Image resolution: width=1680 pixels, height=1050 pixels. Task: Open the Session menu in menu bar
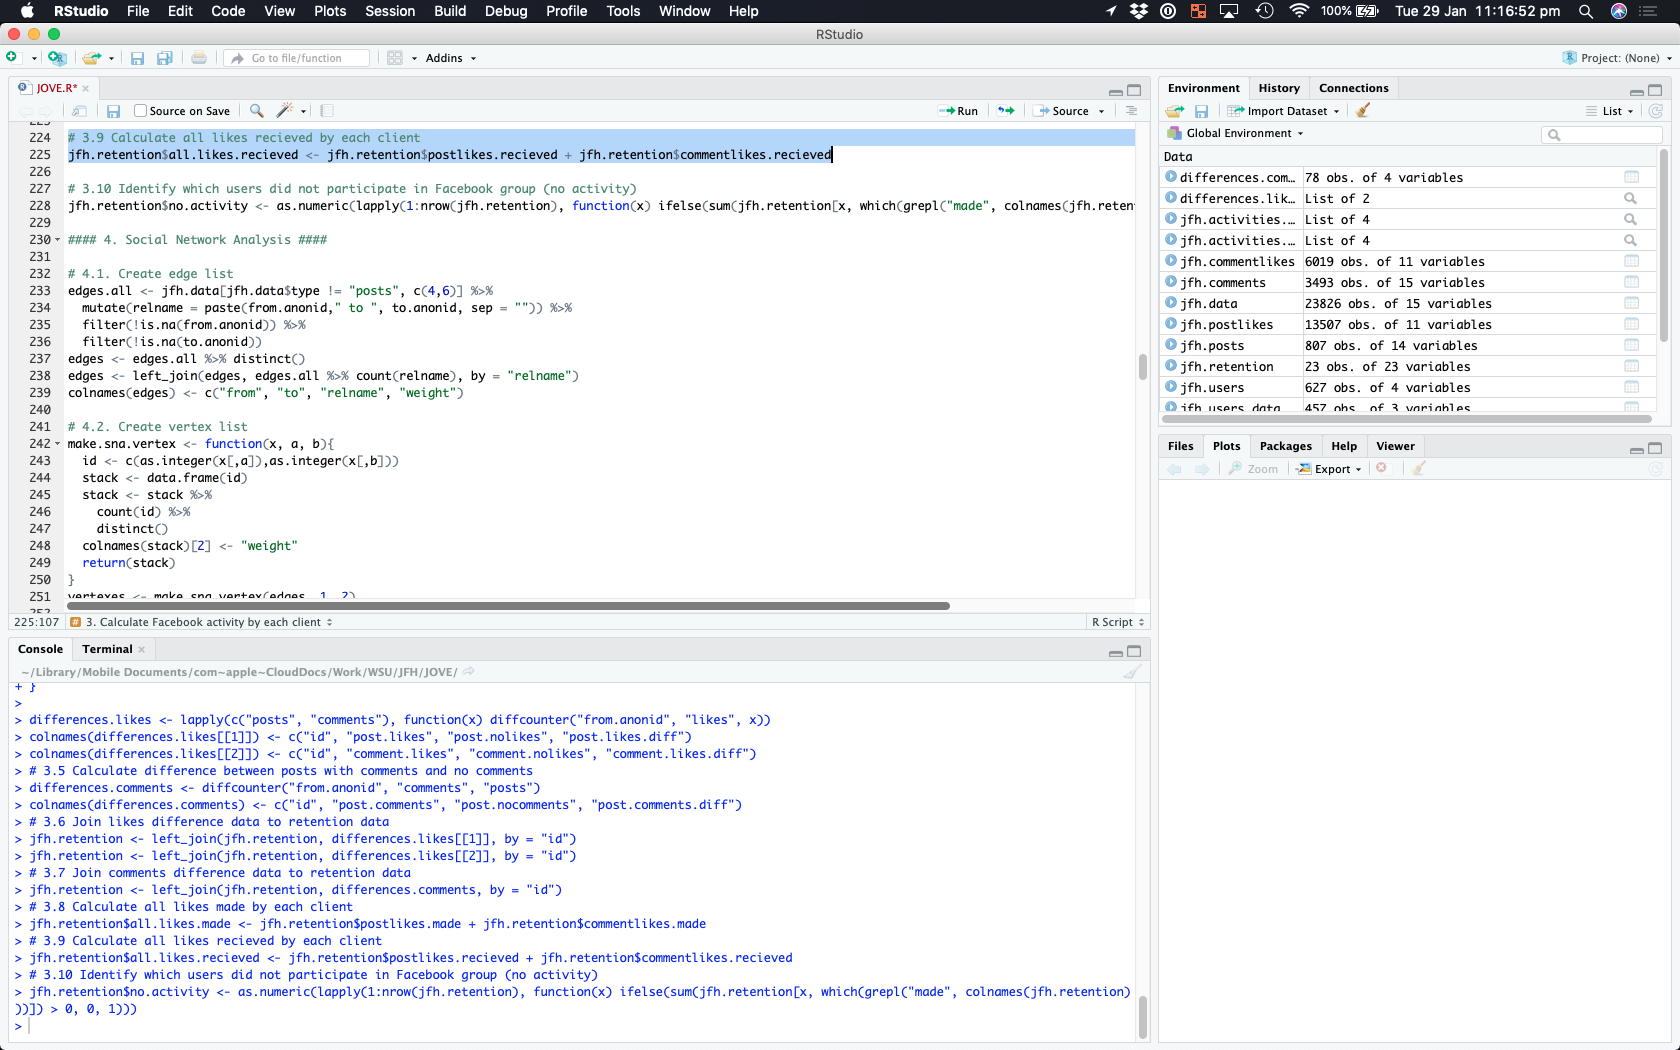389,11
